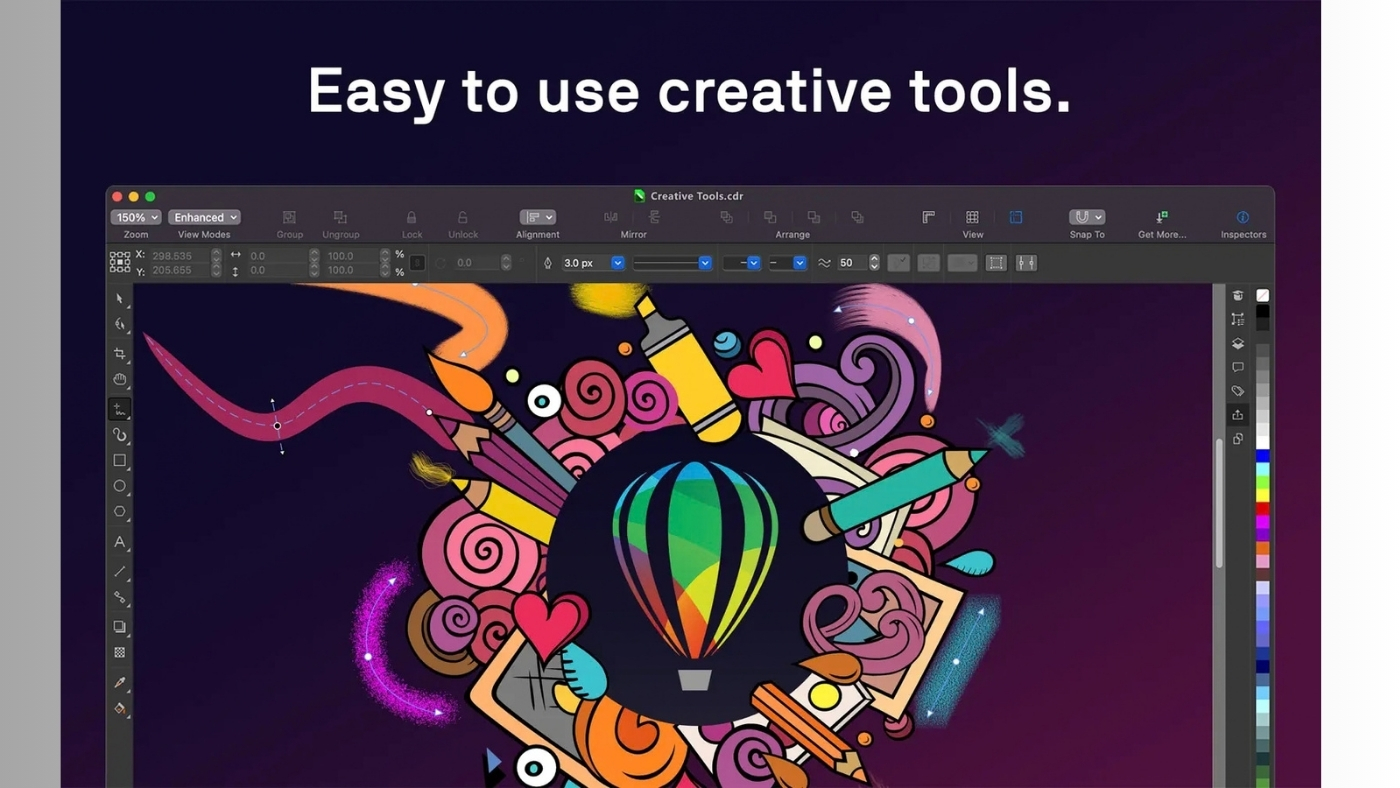Click the Creative Tools.cdr window title
The width and height of the screenshot is (1400, 788).
point(696,196)
